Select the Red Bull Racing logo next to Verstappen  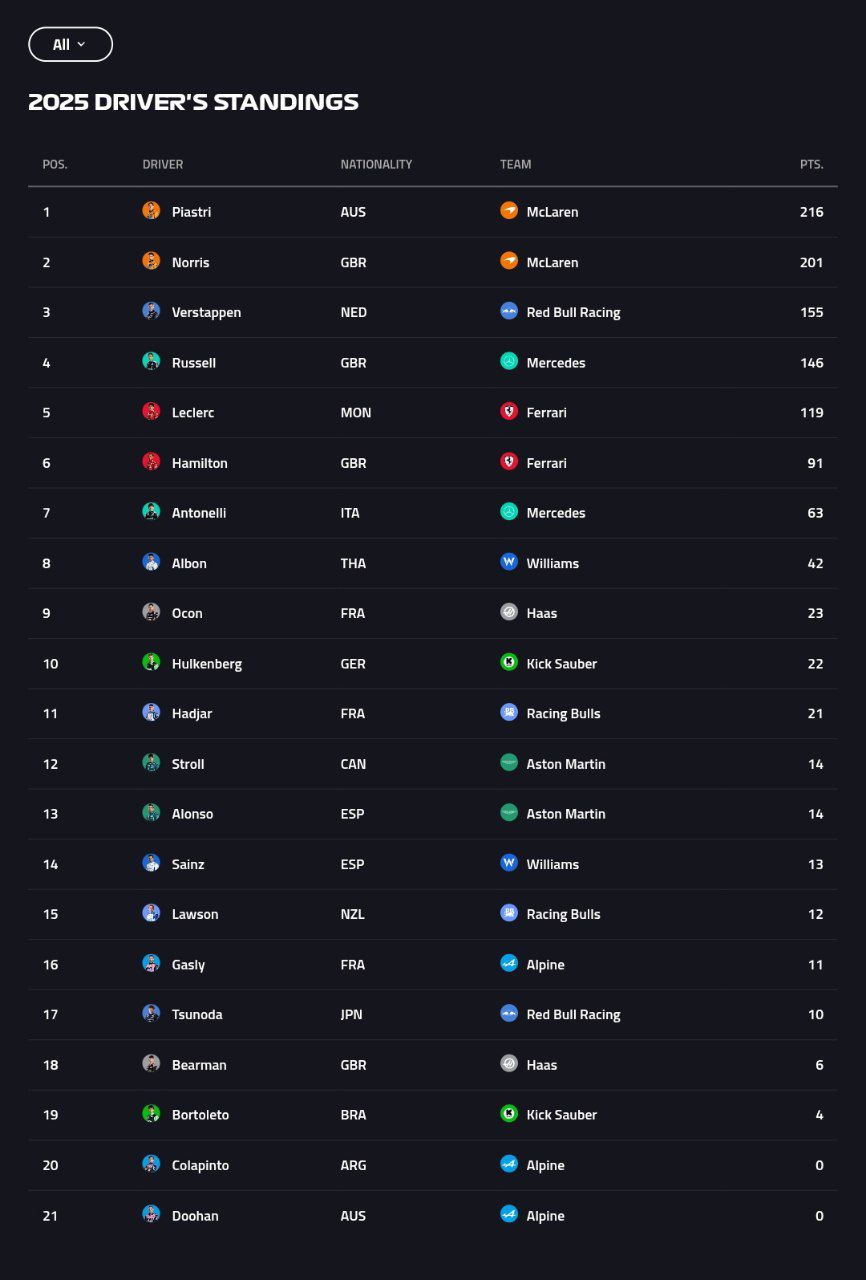tap(509, 312)
